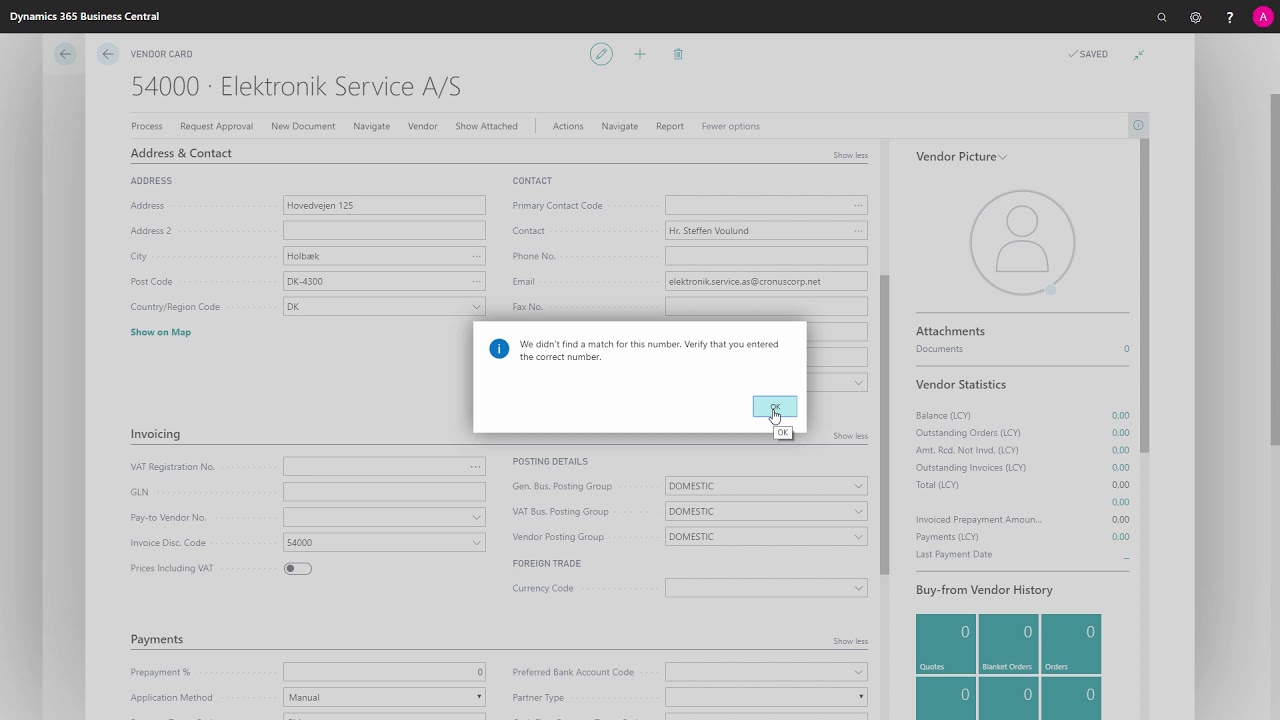This screenshot has width=1280, height=720.
Task: Open the help question mark icon
Action: point(1230,17)
